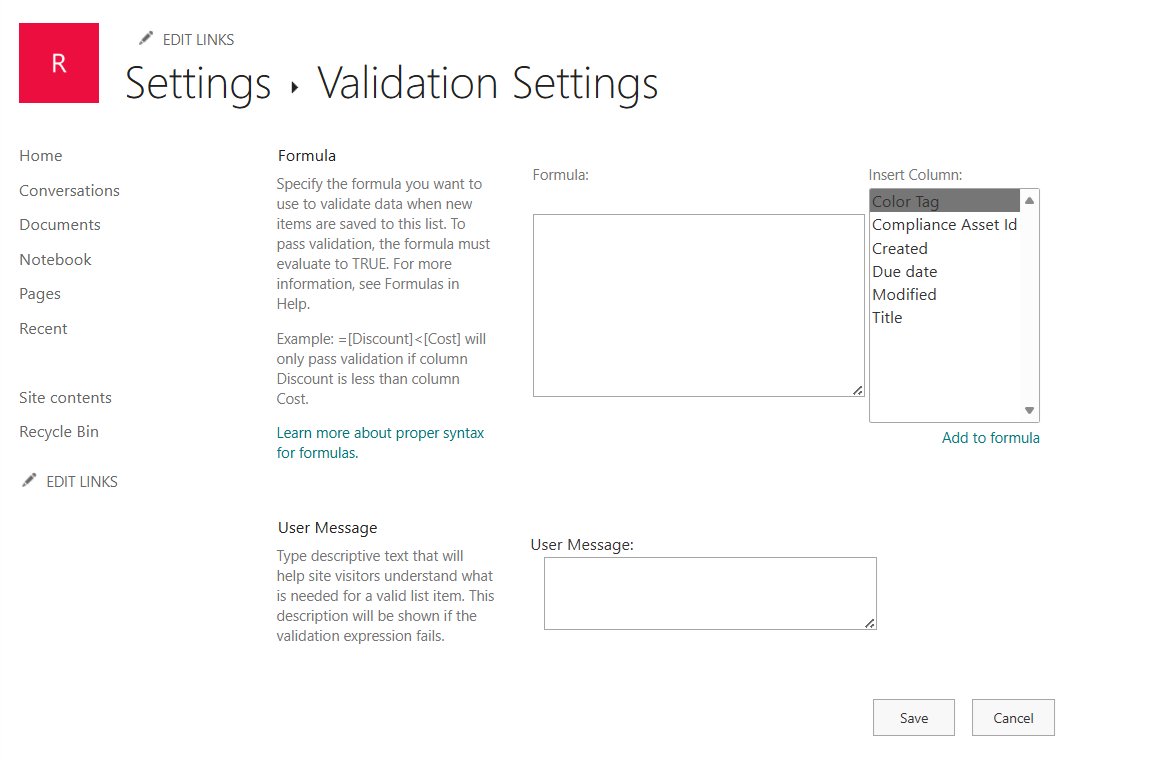
Task: Click the scroll up arrow in Insert Column list
Action: [1029, 201]
